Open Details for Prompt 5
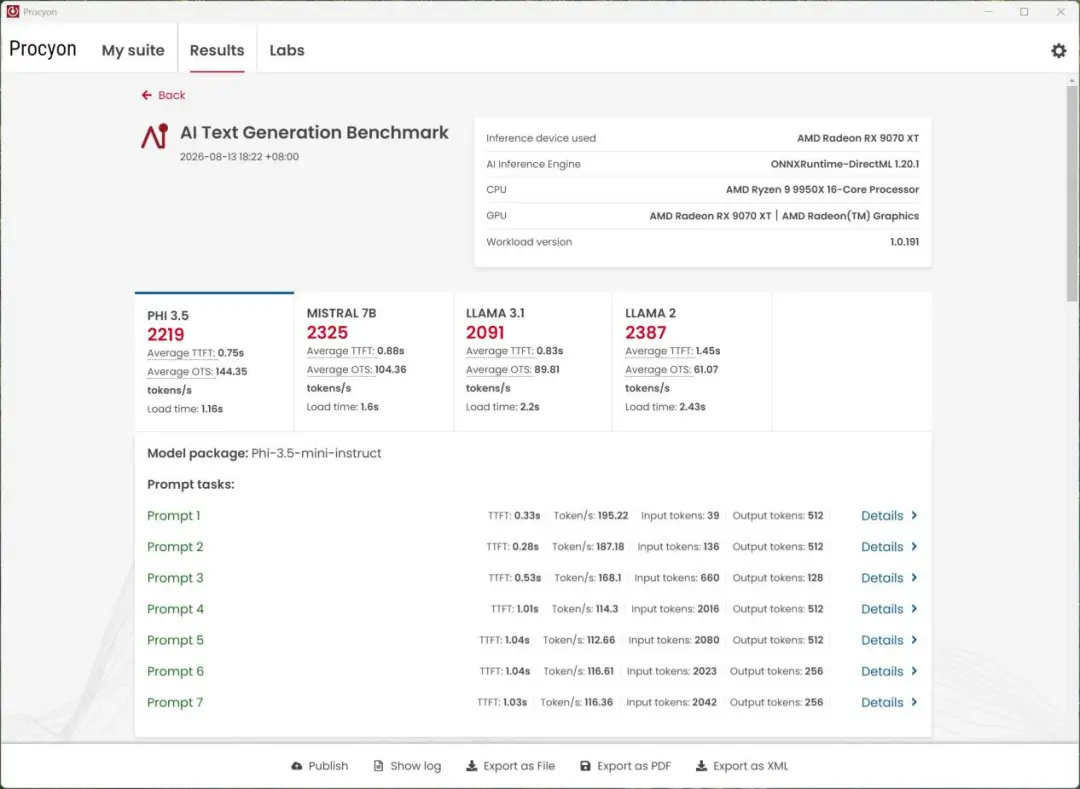This screenshot has height=789, width=1080. (889, 640)
